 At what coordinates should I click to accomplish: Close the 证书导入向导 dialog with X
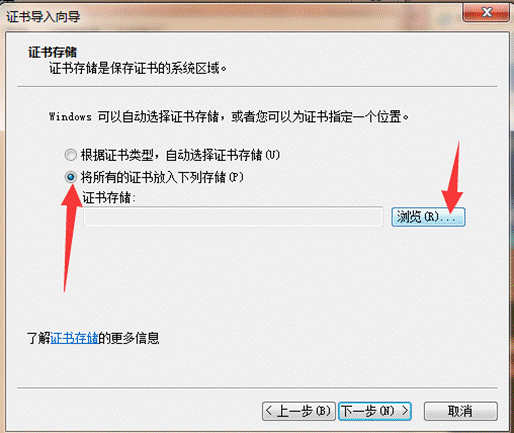(x=486, y=13)
